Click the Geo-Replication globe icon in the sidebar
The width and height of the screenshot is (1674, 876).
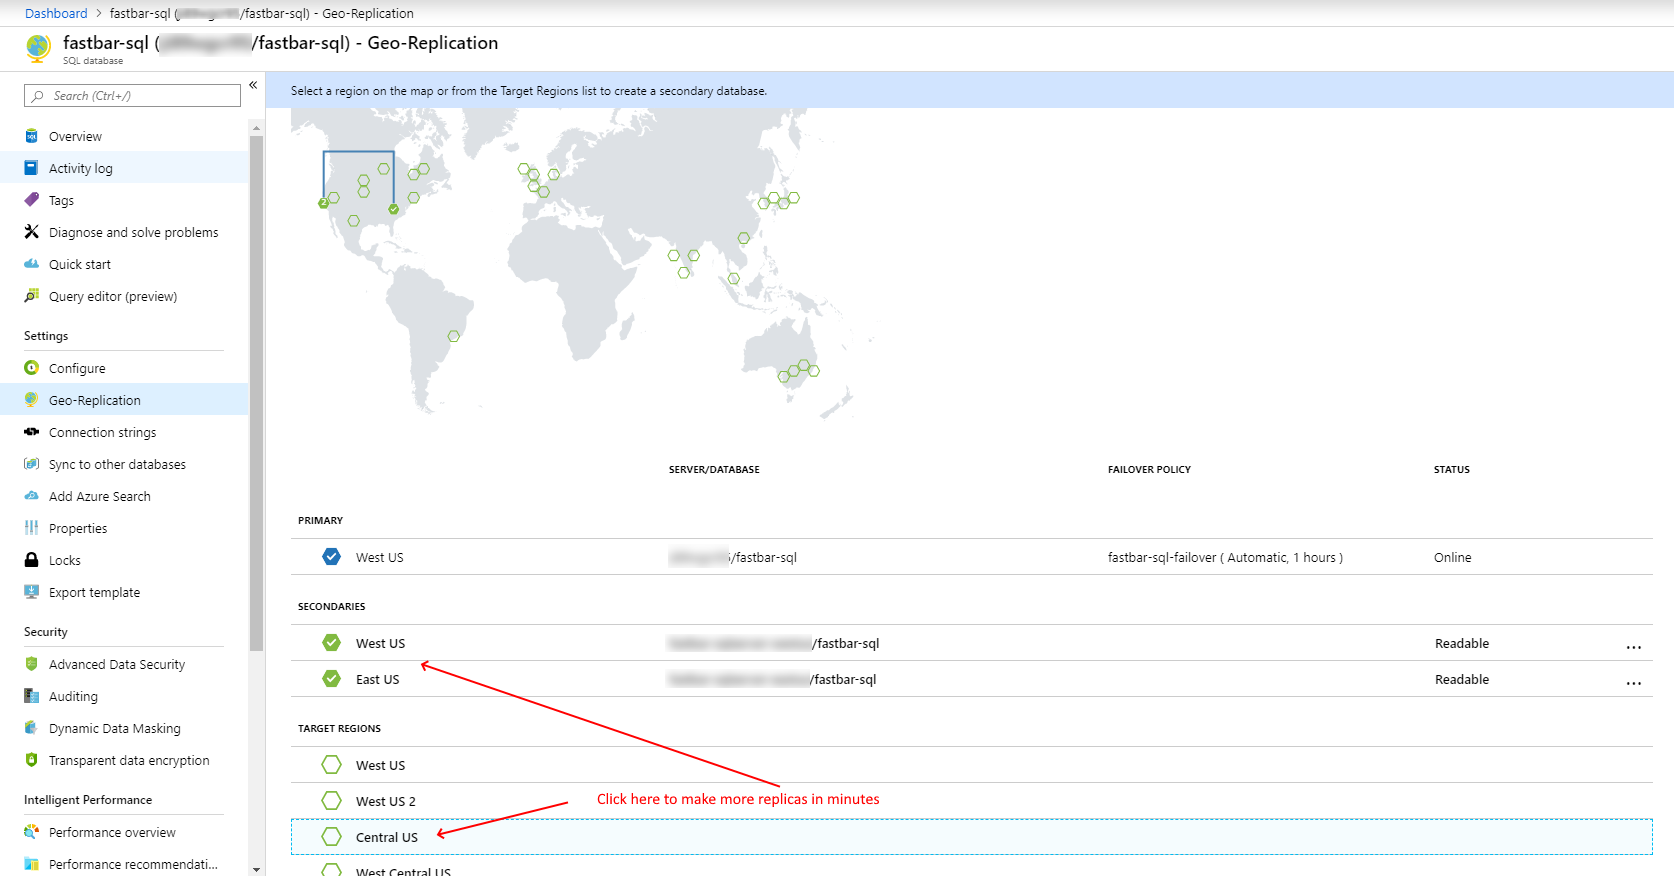(32, 400)
